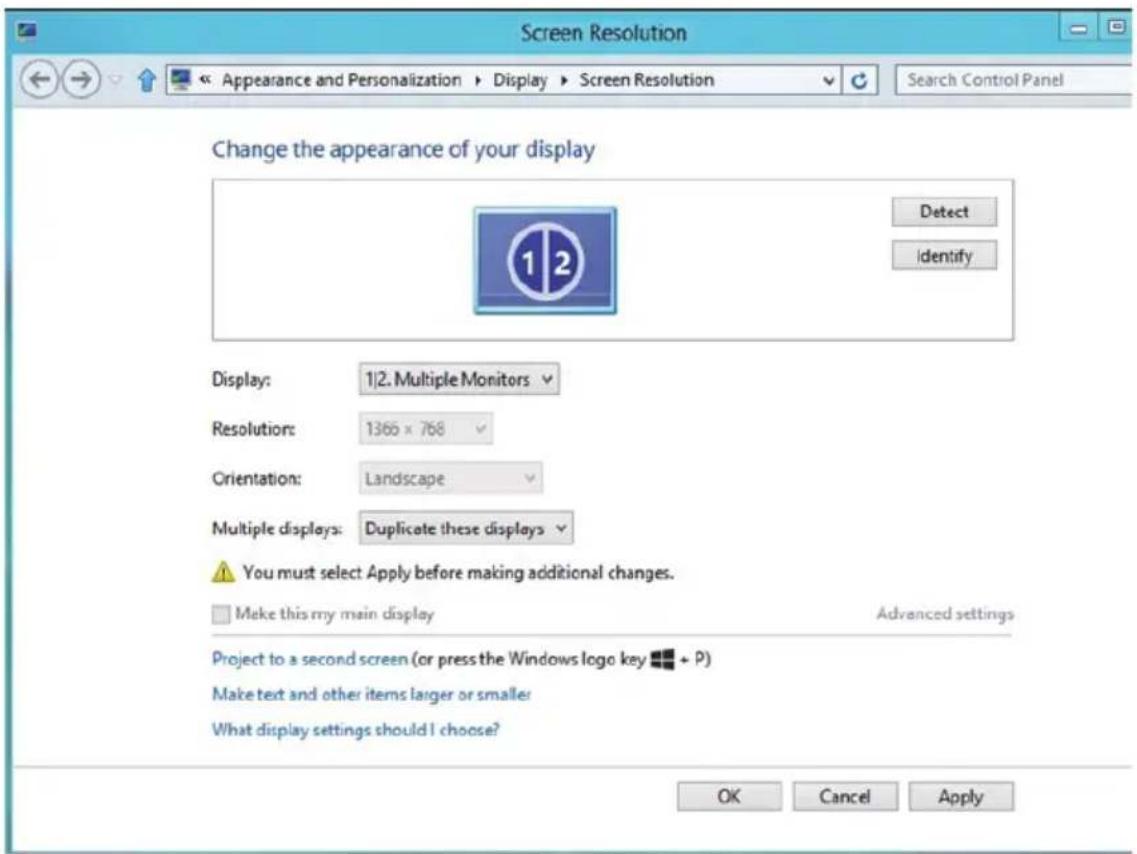Viewport: 1137px width, 854px height.
Task: Open What display settings should I choose link
Action: tap(355, 729)
